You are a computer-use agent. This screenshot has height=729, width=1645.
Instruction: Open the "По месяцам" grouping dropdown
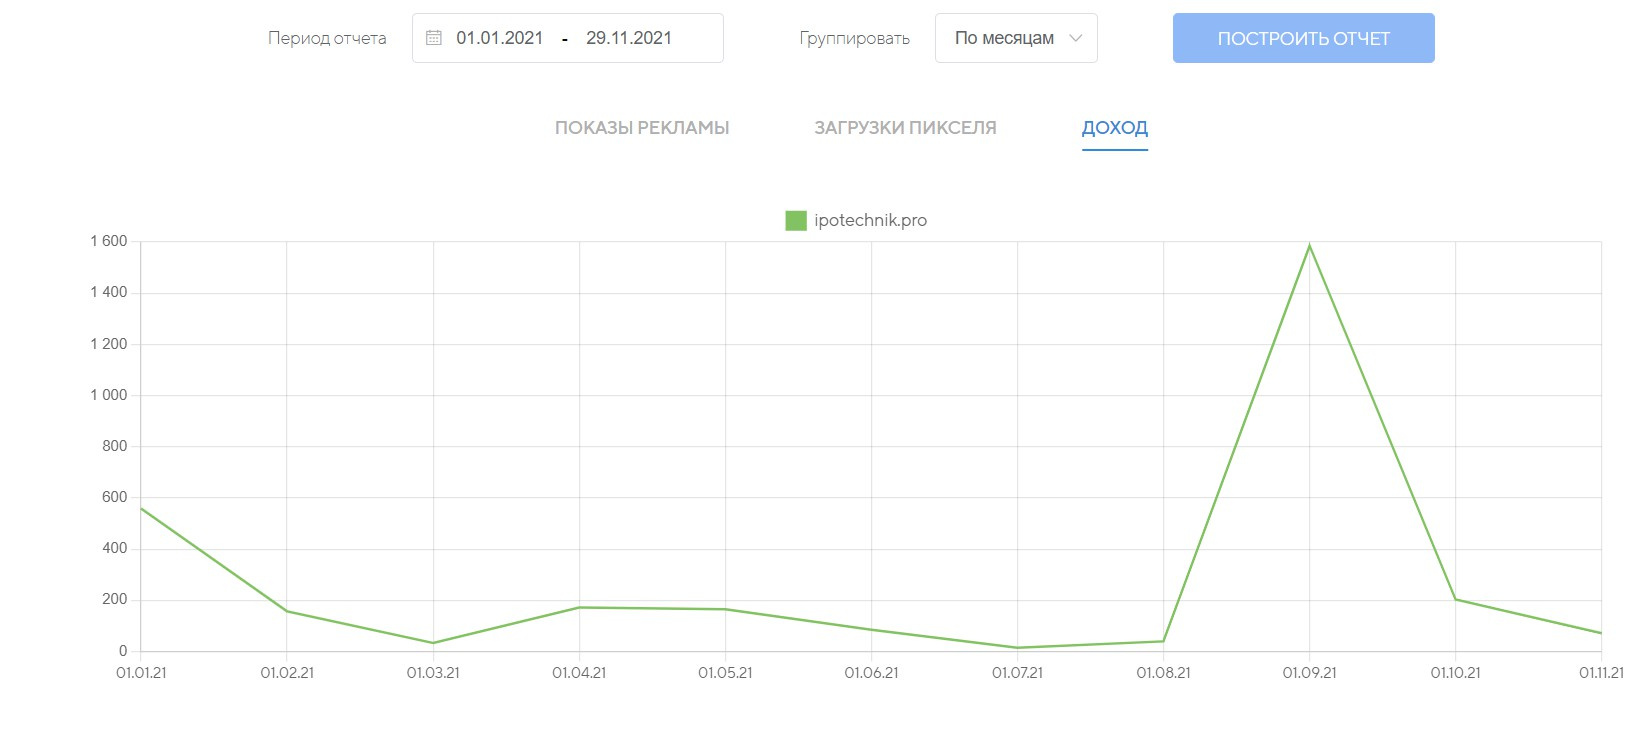click(x=1005, y=38)
